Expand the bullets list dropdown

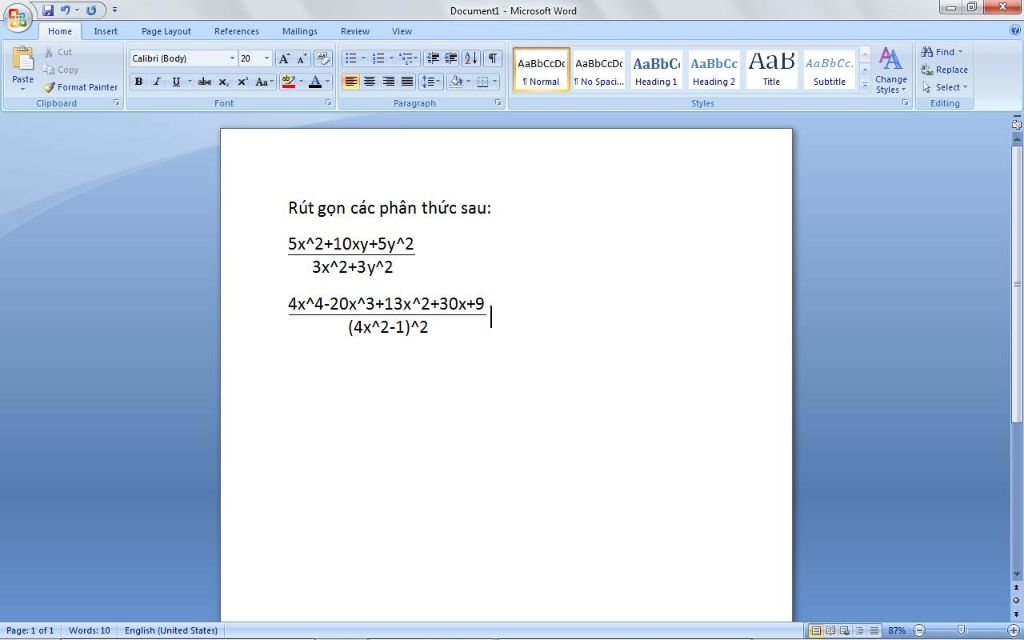pyautogui.click(x=364, y=59)
